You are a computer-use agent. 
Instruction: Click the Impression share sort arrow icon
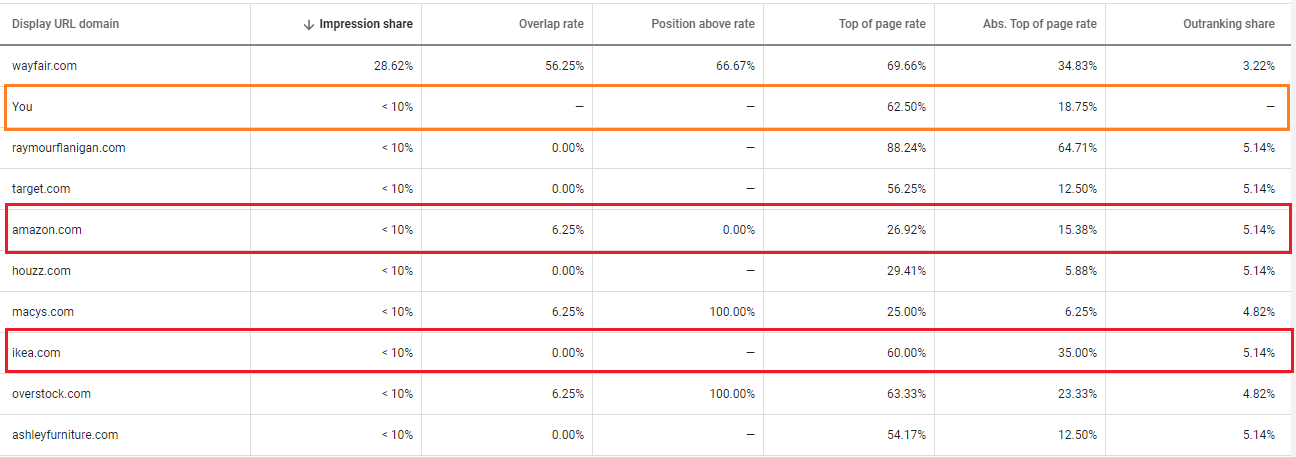(x=308, y=24)
